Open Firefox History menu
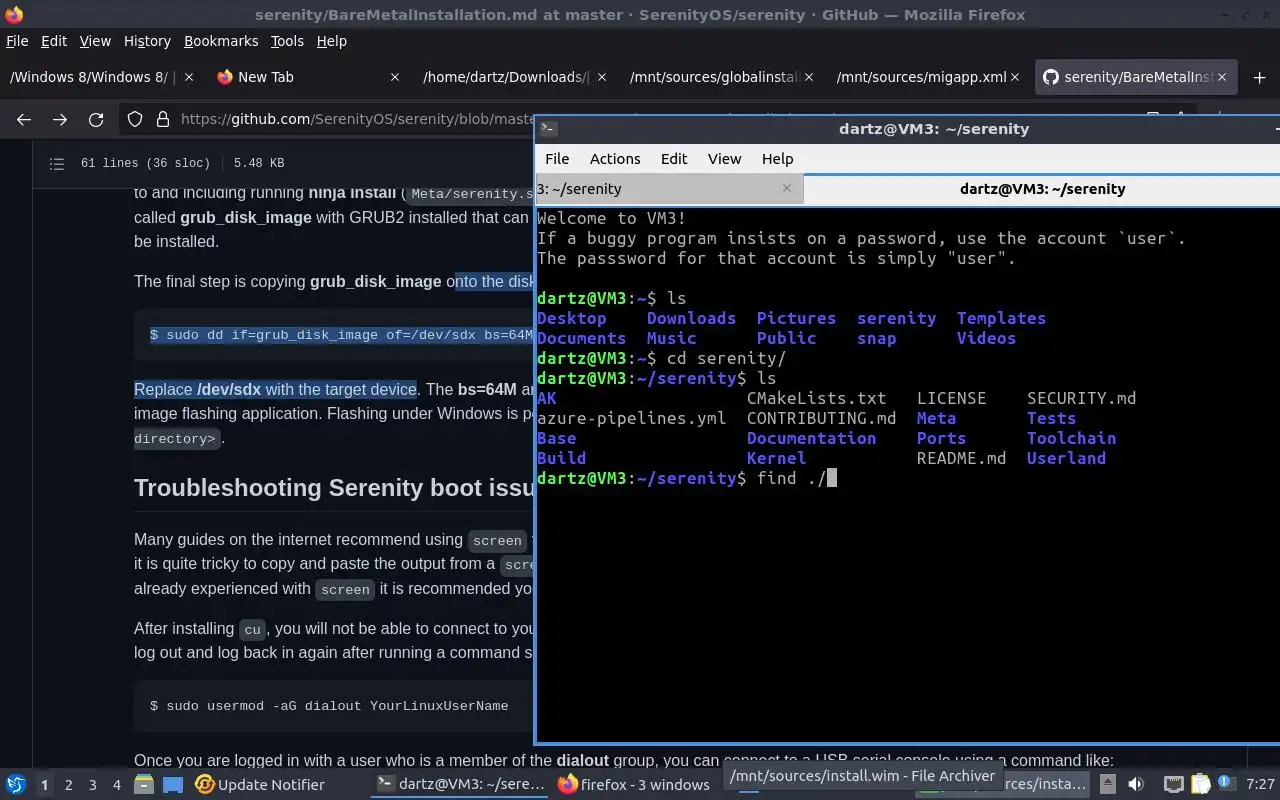 147,41
